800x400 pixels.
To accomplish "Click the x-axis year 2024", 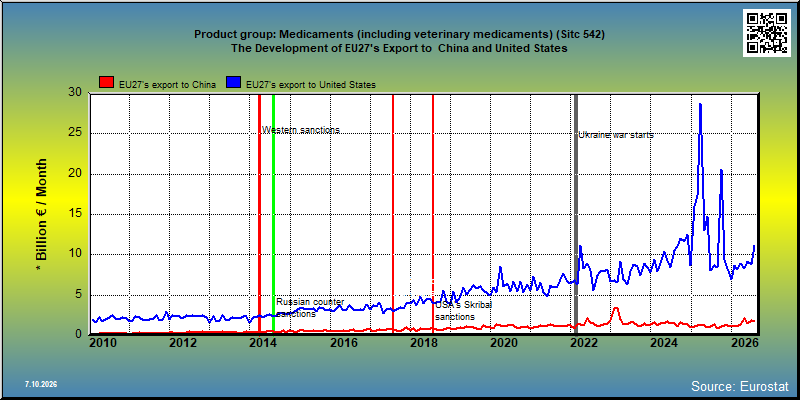I will click(664, 343).
